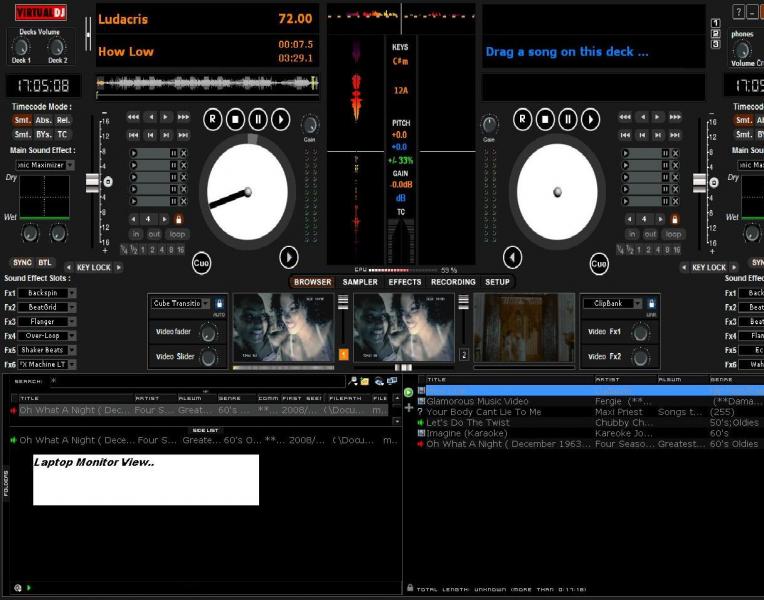Toggle the orange loop lock icon on the left deck

[178, 219]
